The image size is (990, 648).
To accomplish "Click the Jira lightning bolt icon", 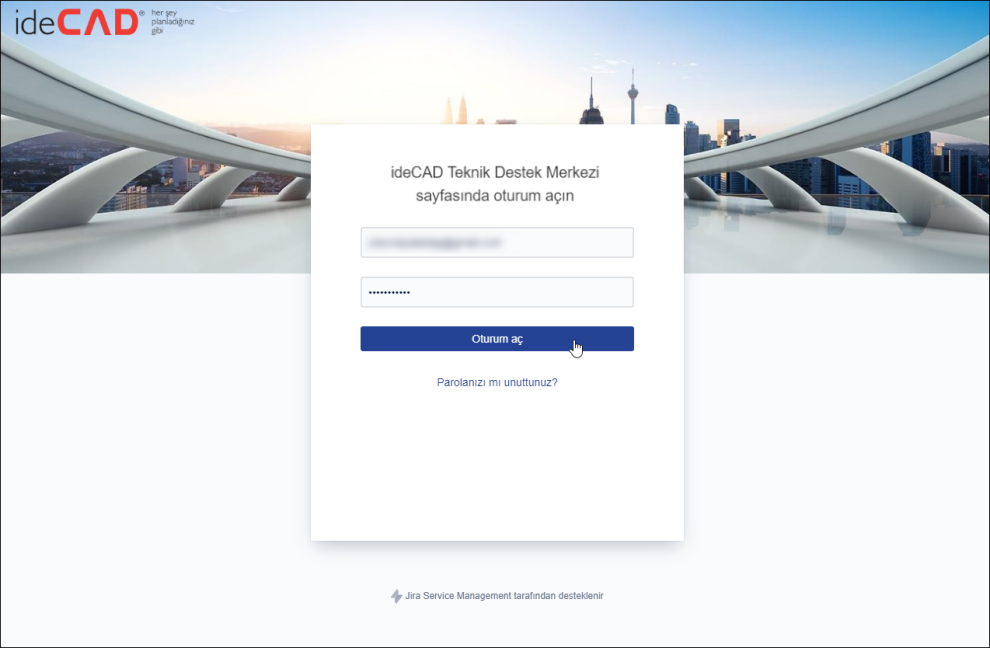I will click(397, 596).
